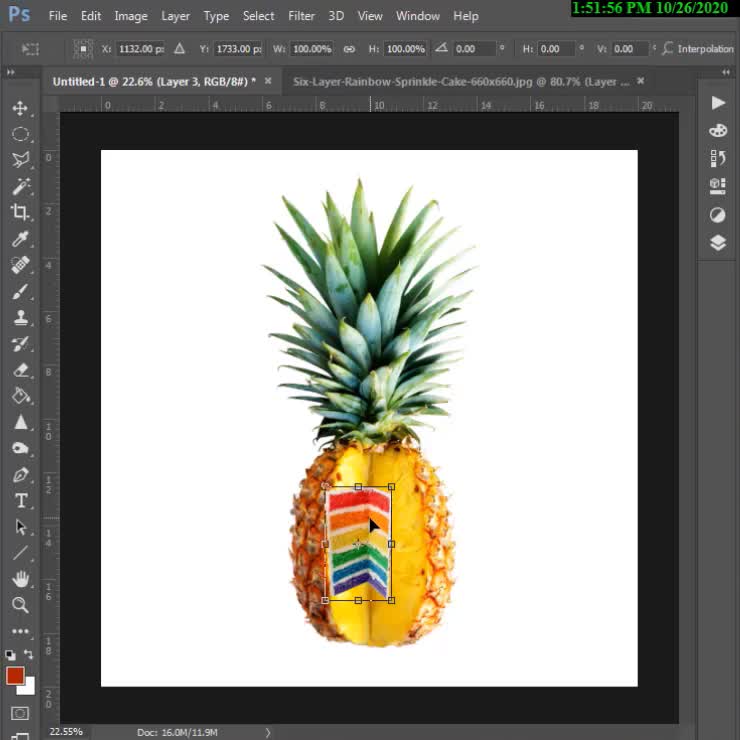Open the Layers panel icon

[x=717, y=242]
